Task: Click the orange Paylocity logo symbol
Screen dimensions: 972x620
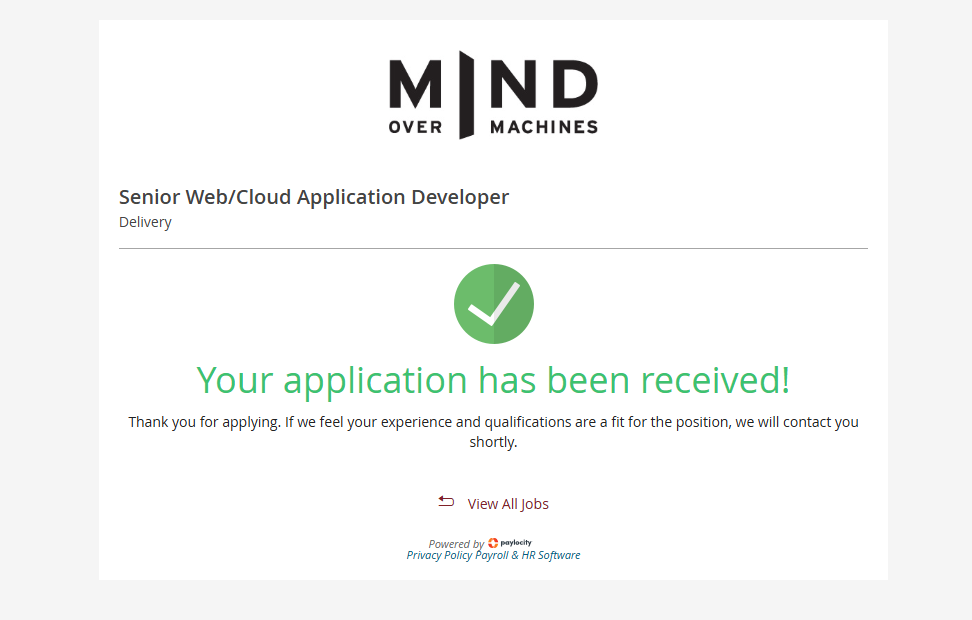Action: [x=493, y=543]
